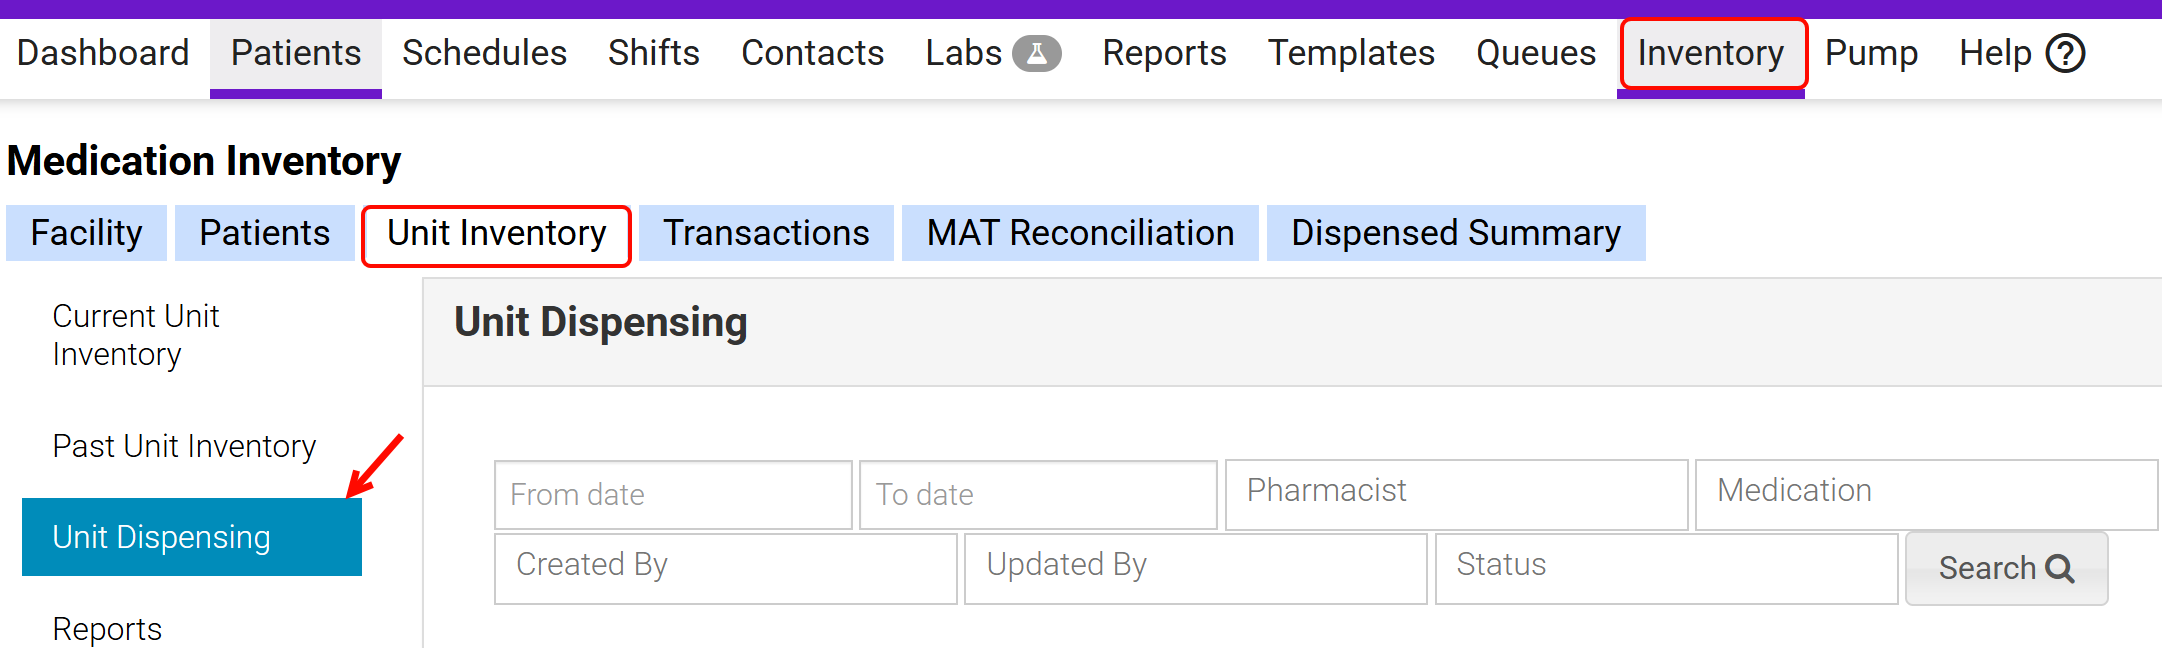Click the From date input field

coord(673,495)
